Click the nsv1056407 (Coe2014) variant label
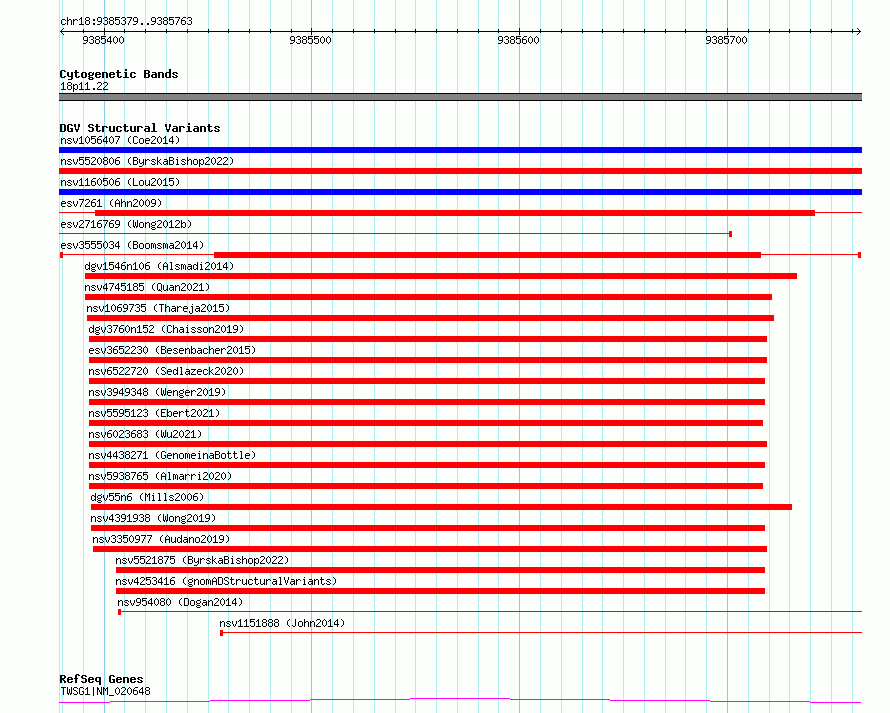Image resolution: width=890 pixels, height=713 pixels. point(120,140)
